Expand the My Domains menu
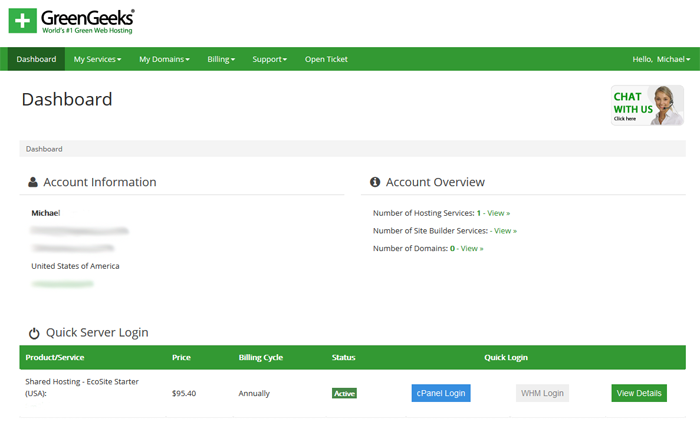This screenshot has width=700, height=422. (x=164, y=59)
